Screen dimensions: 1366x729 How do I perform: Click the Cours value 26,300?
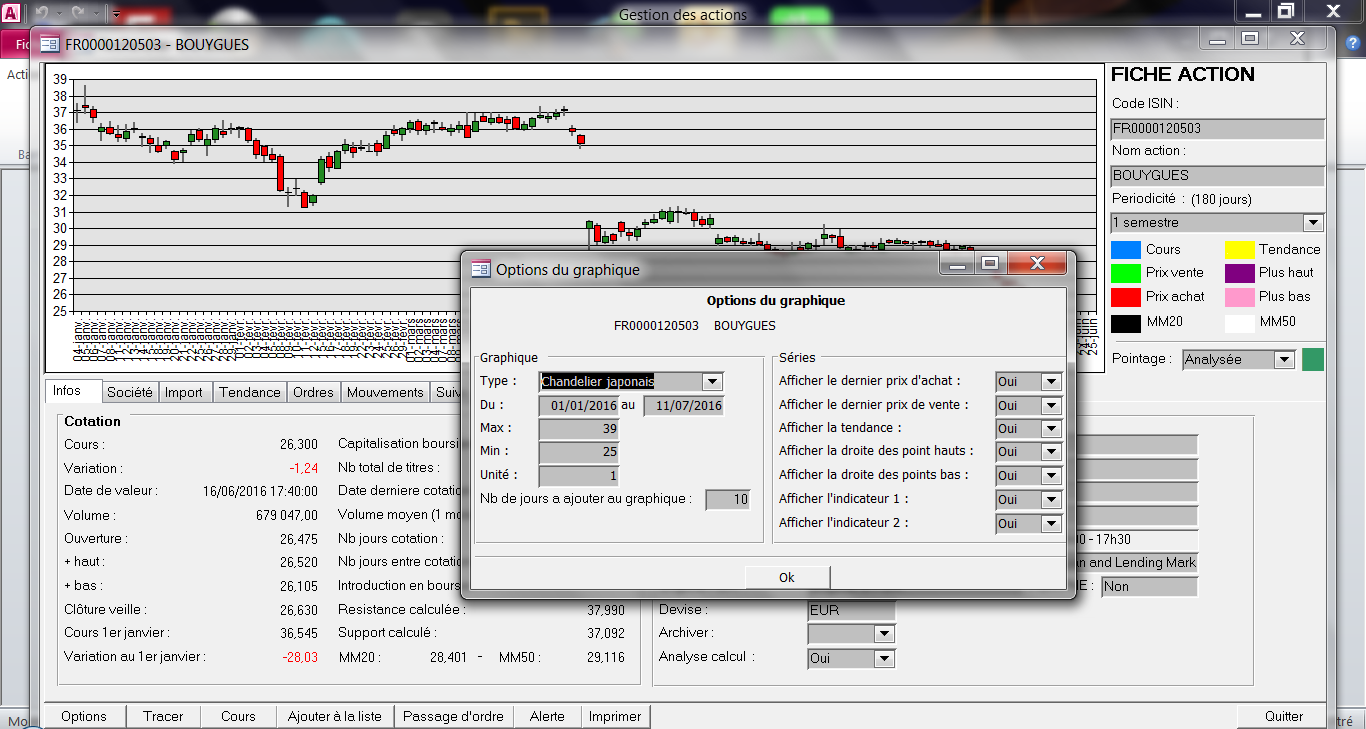(x=299, y=445)
